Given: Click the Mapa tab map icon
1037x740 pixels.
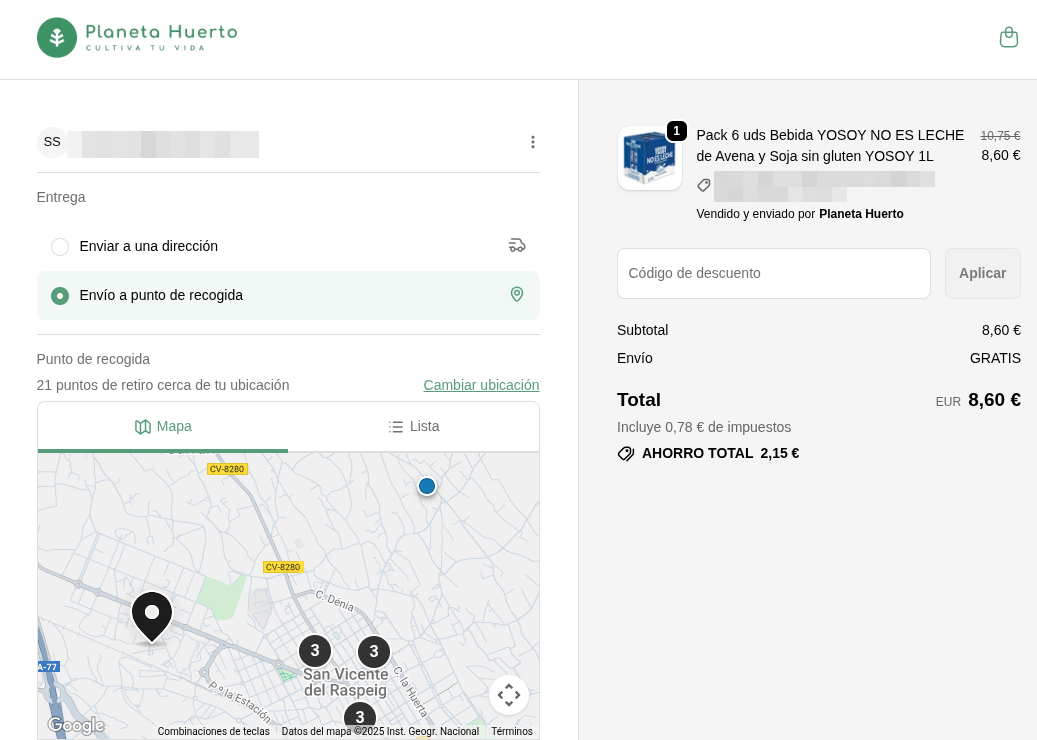Looking at the screenshot, I should (142, 427).
